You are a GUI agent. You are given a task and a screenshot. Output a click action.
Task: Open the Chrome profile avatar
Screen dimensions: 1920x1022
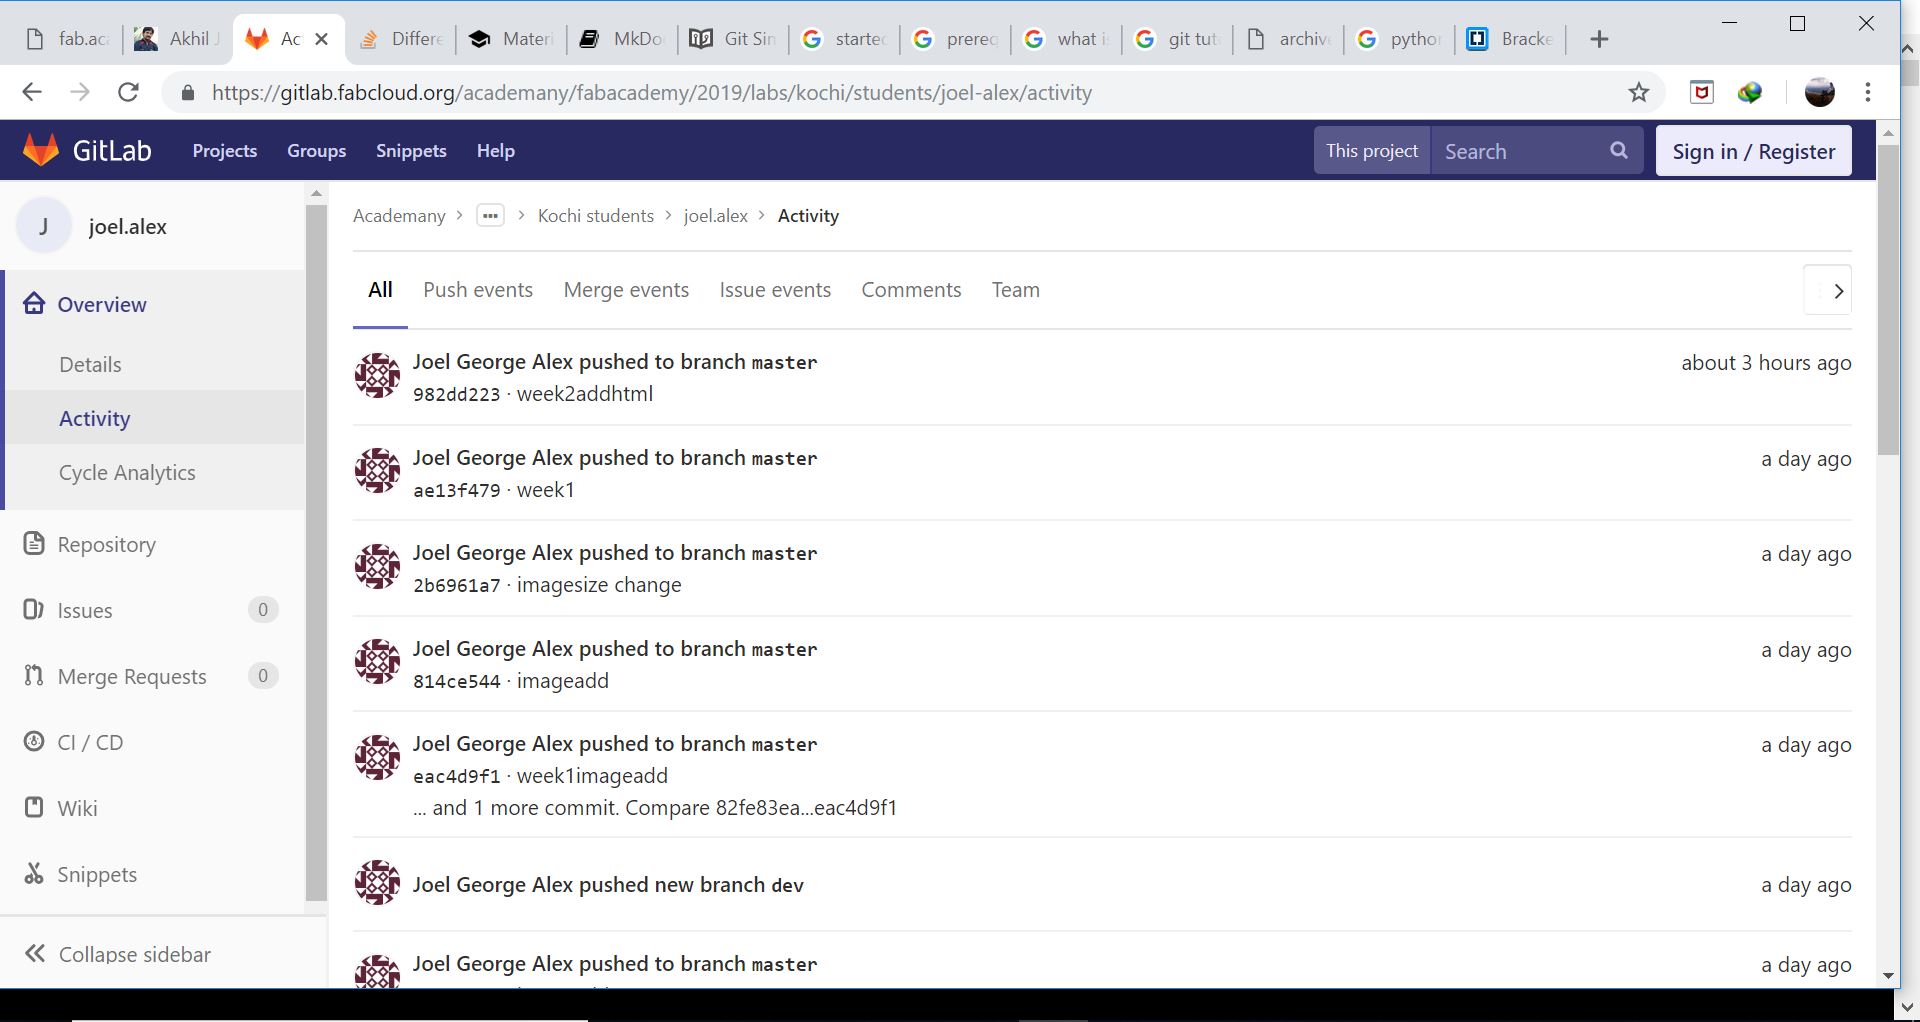point(1820,93)
